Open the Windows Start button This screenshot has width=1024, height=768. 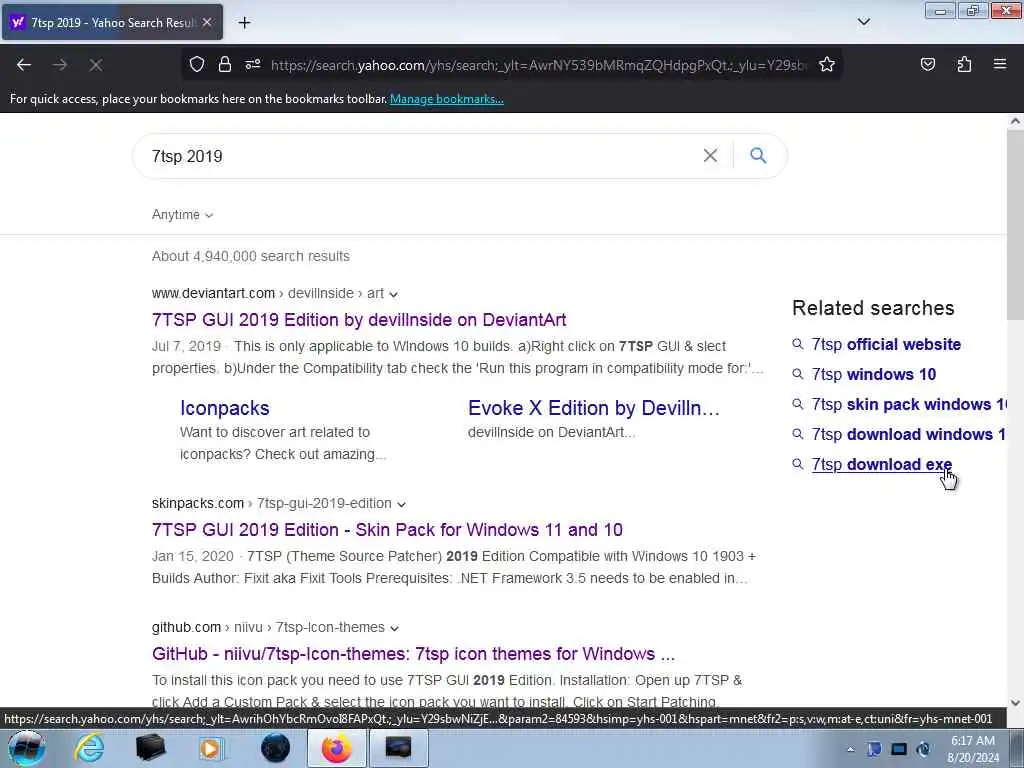(x=26, y=748)
